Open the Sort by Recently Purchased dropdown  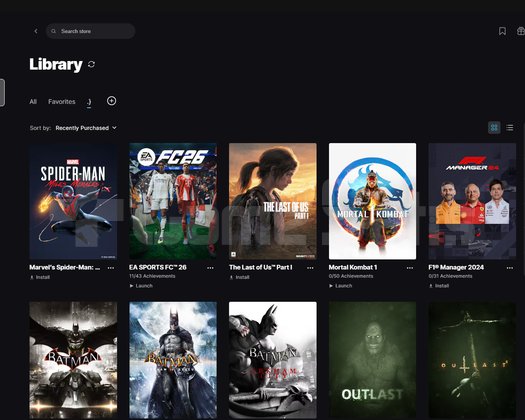(x=86, y=128)
